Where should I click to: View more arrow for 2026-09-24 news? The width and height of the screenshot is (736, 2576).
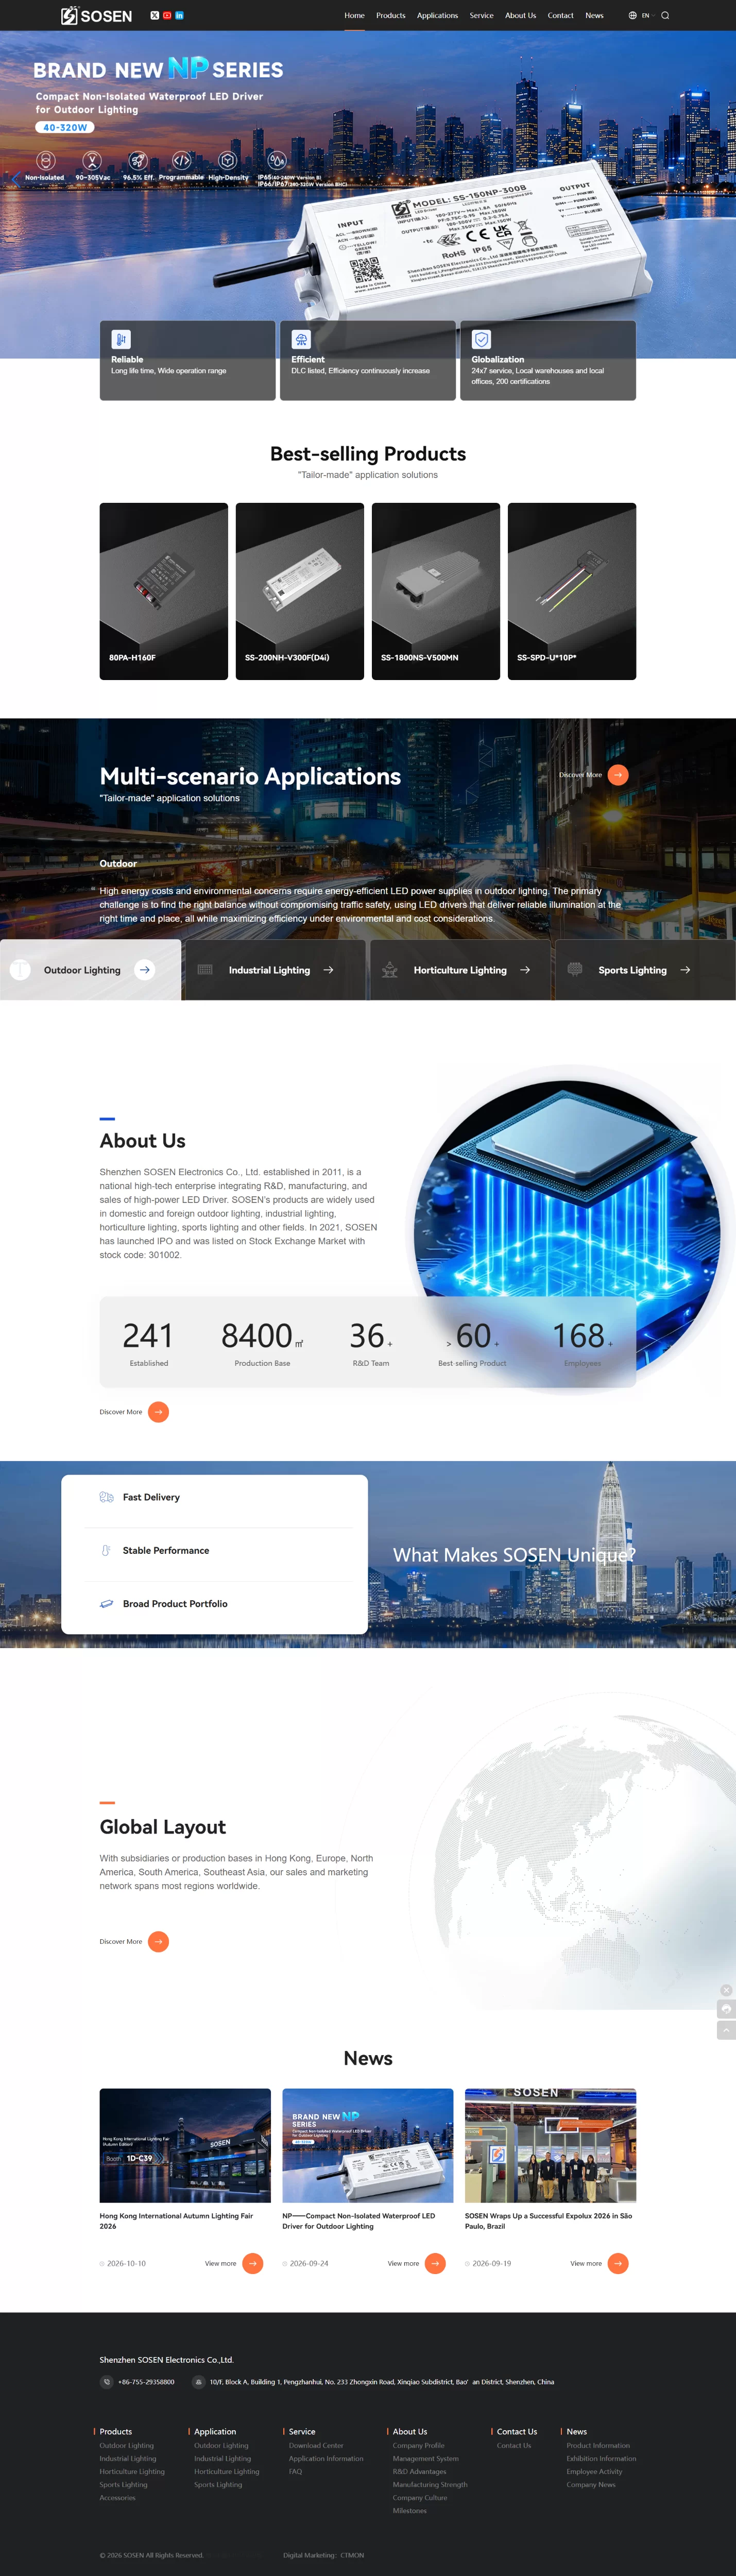click(x=435, y=2263)
